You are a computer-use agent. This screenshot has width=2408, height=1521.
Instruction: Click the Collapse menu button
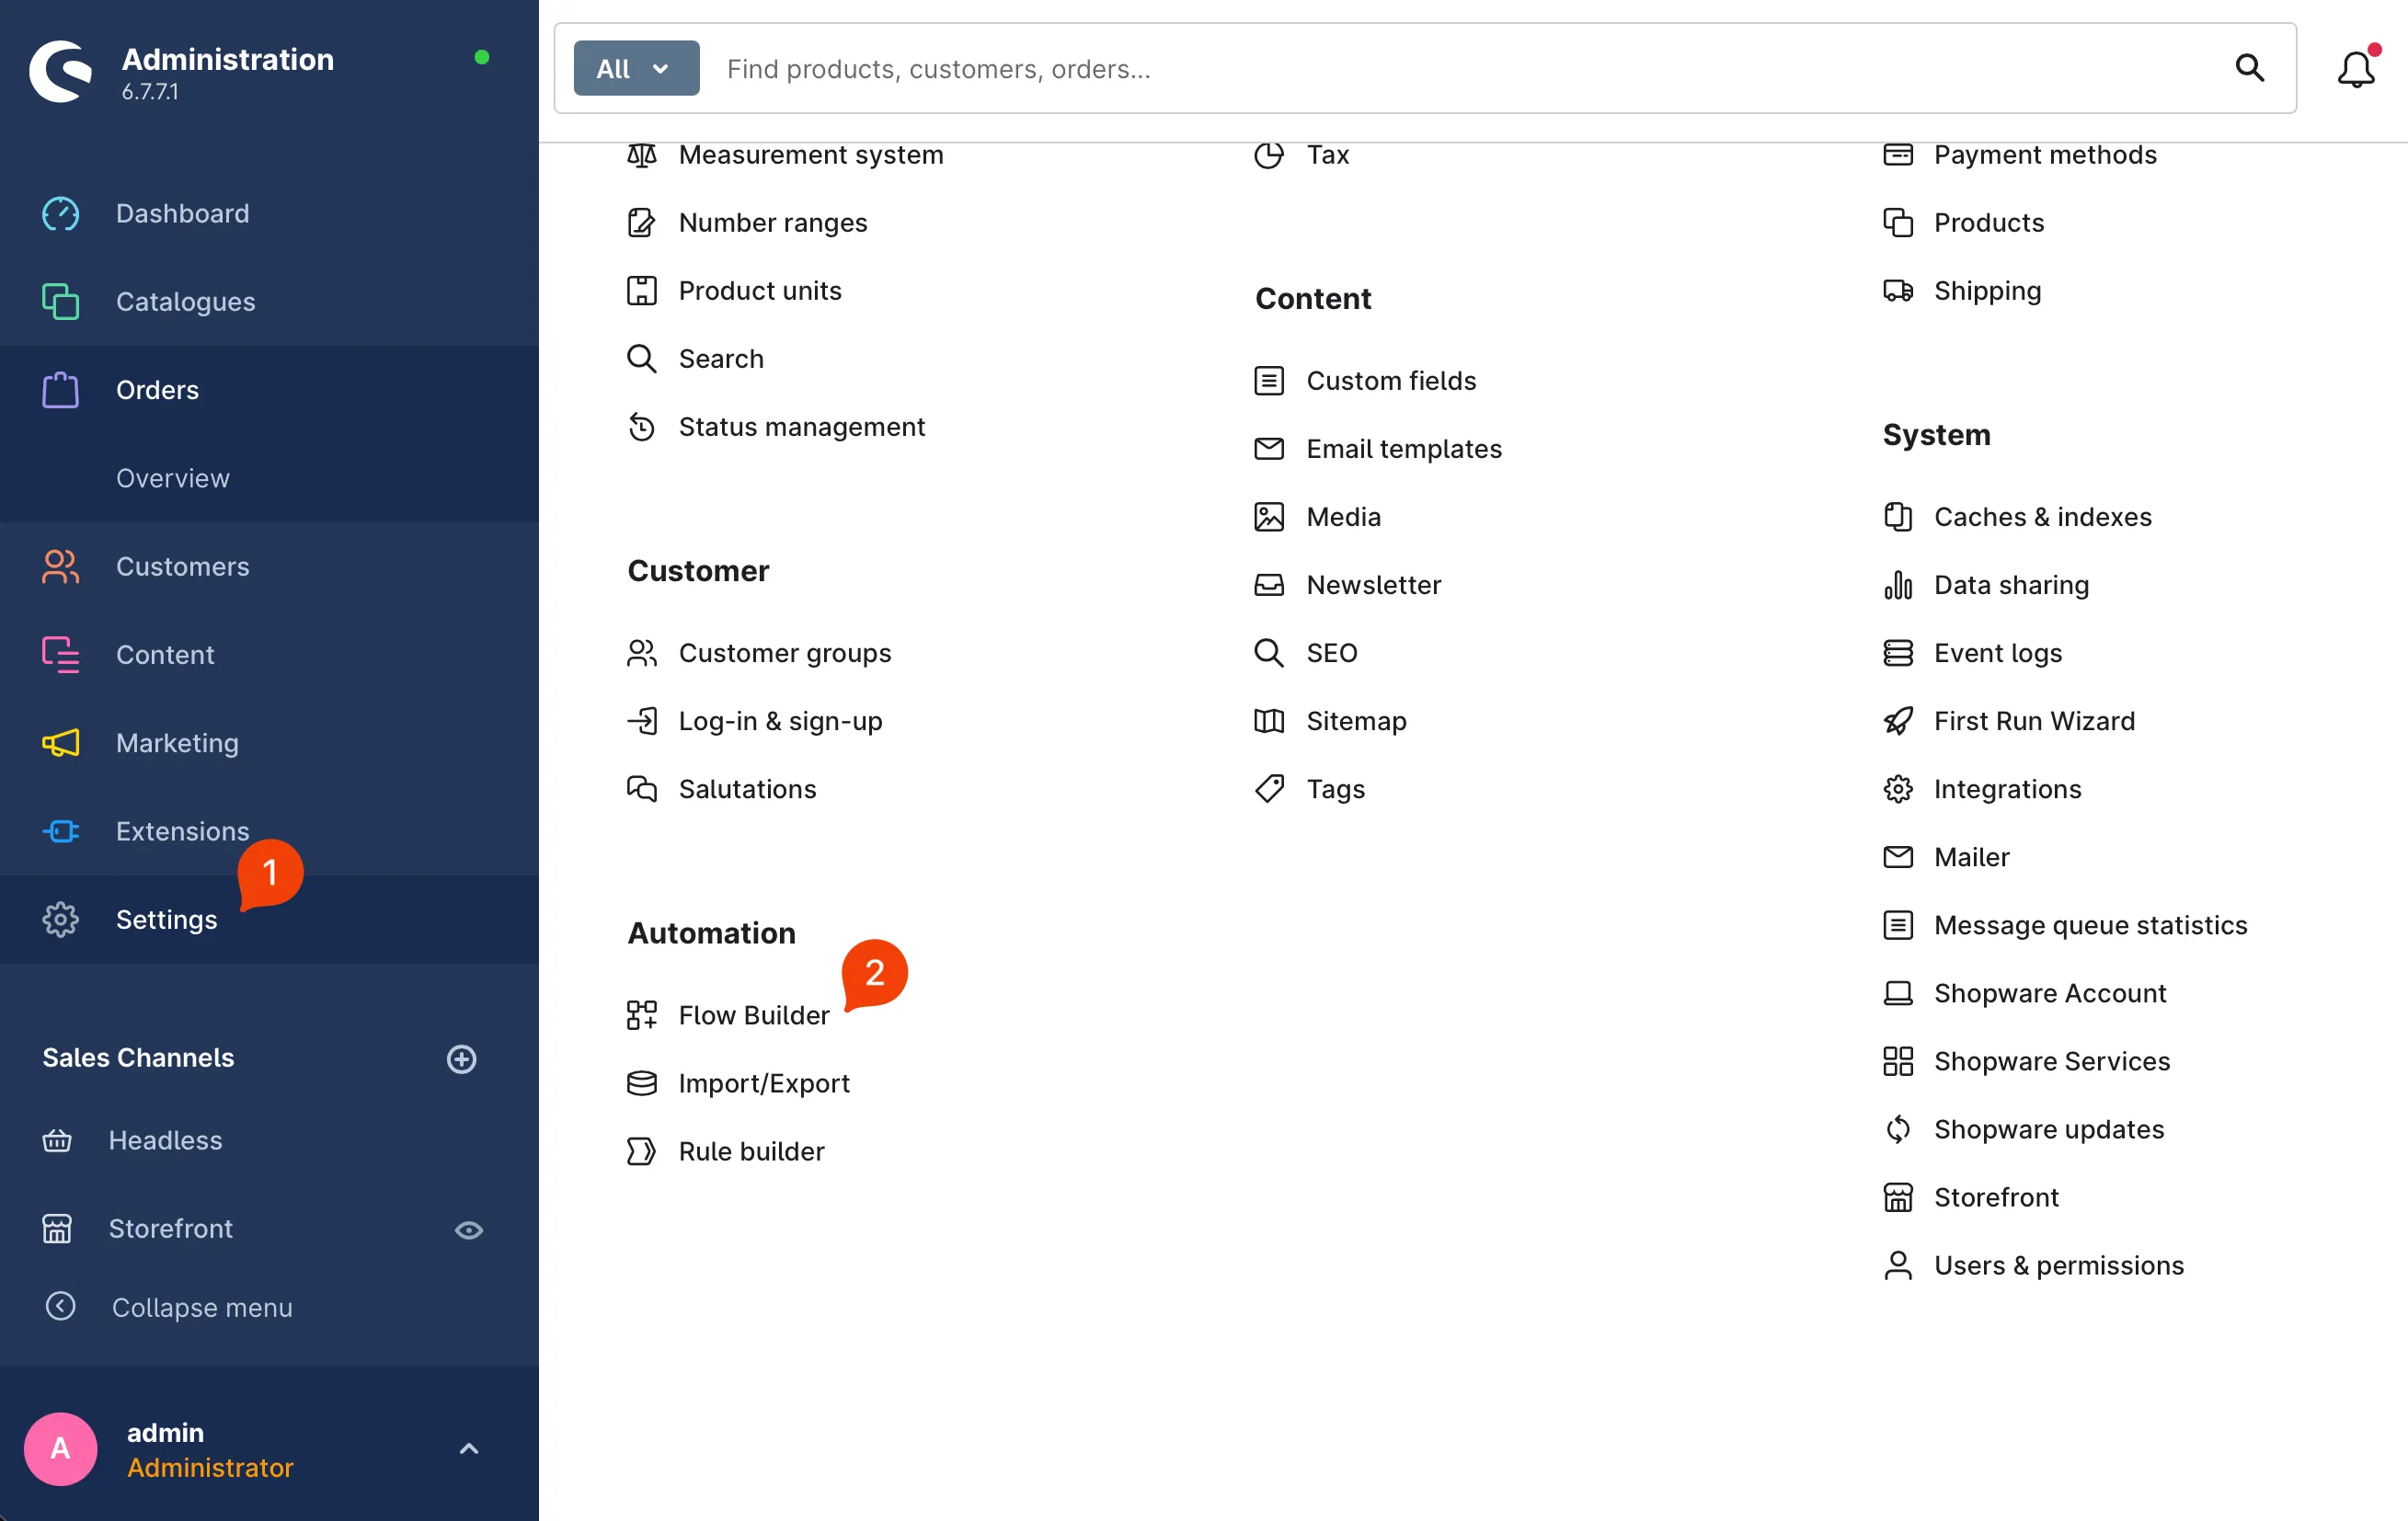pos(202,1306)
